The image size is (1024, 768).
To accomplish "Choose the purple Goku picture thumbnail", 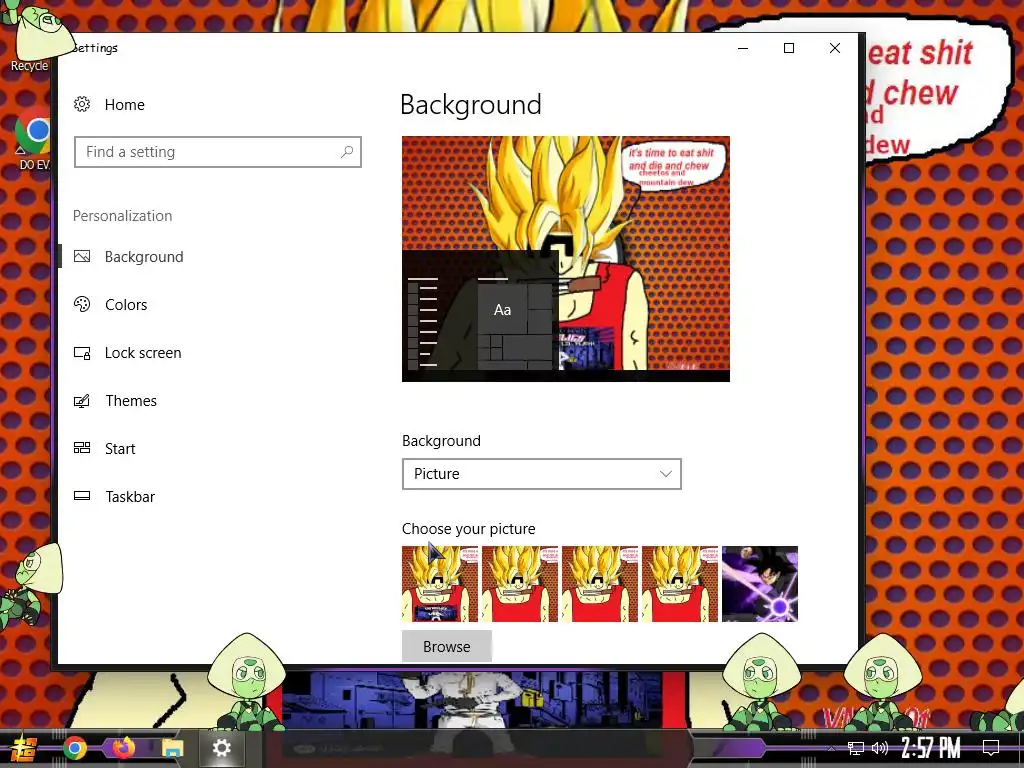I will click(760, 584).
